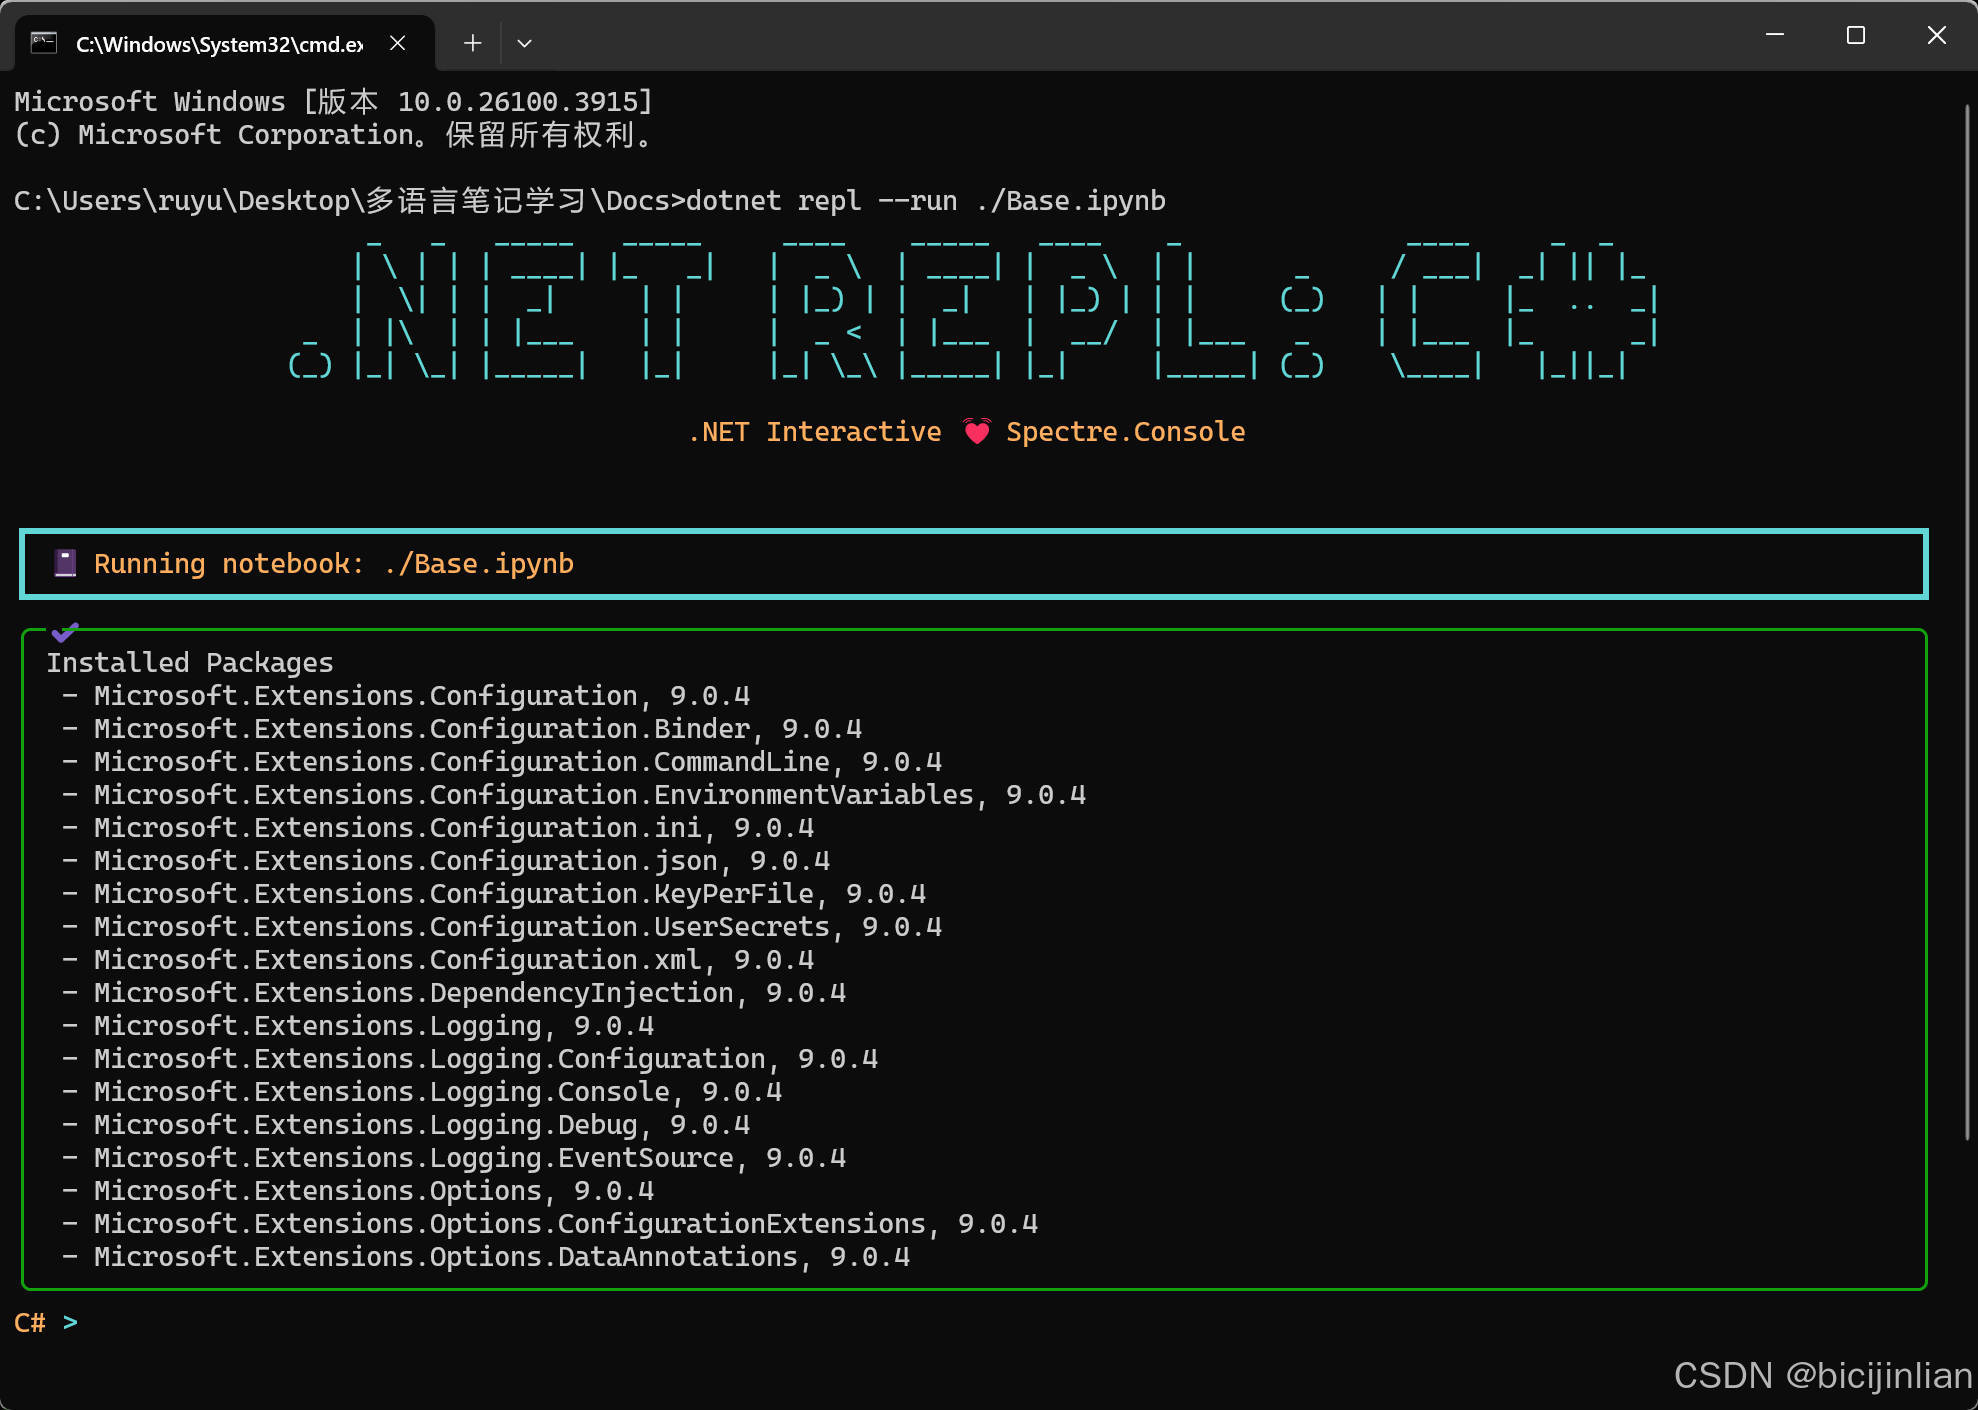The height and width of the screenshot is (1410, 1978).
Task: Click the .NET Interactive text
Action: 815,432
